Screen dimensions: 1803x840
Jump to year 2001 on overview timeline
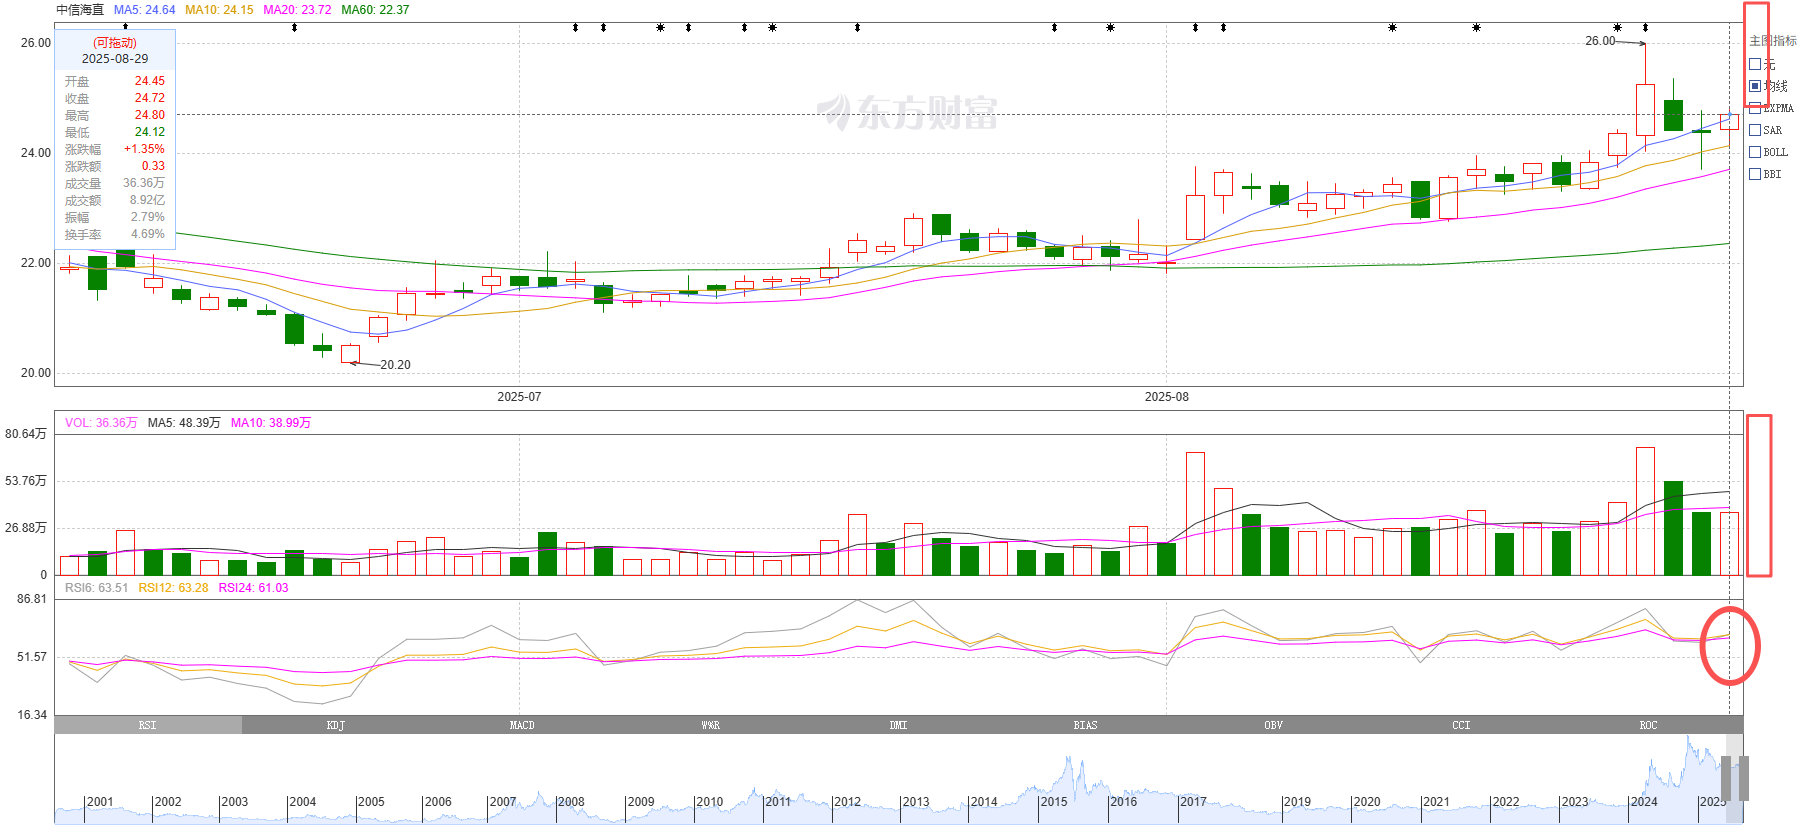[100, 802]
